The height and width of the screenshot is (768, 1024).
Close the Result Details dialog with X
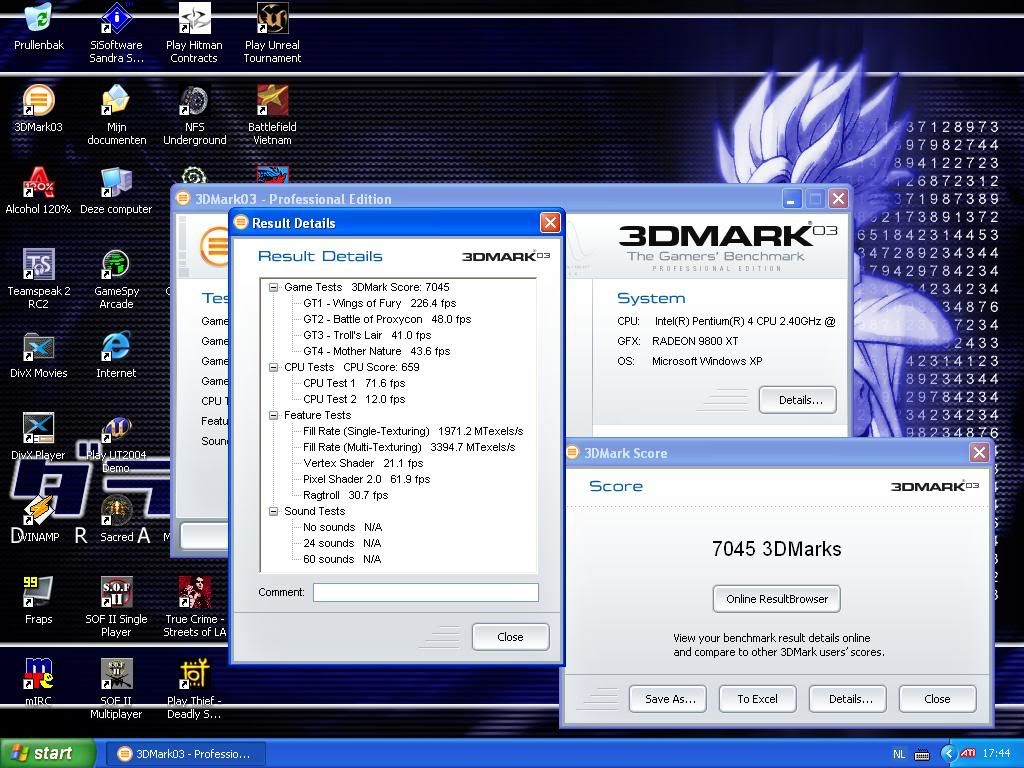tap(551, 223)
